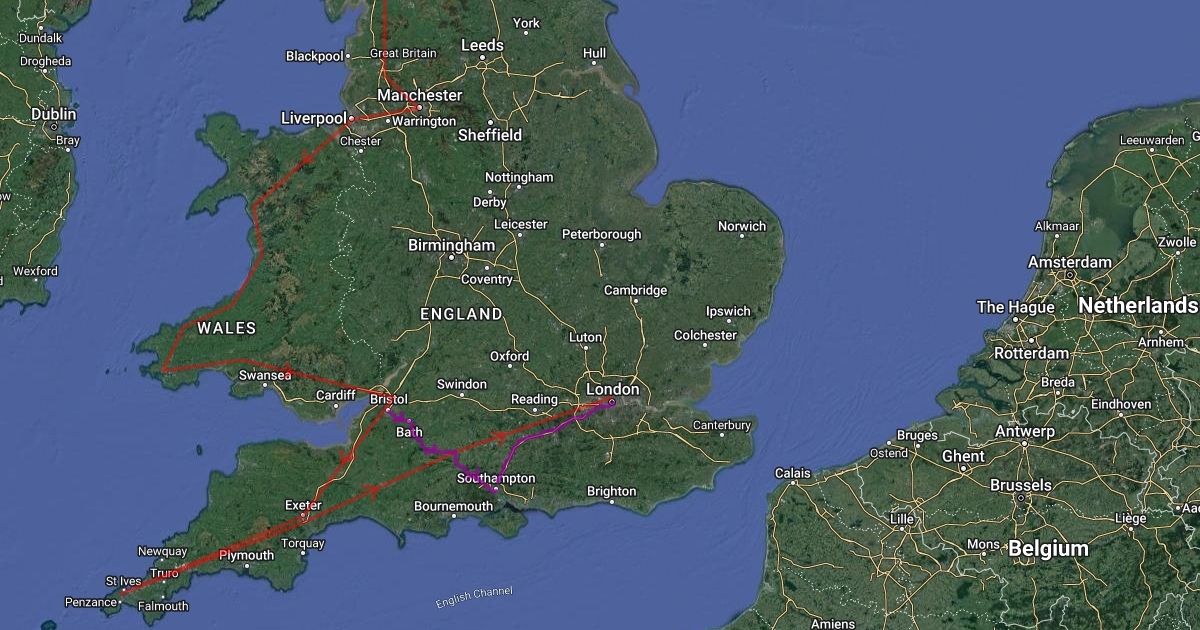Click the Netherlands country label
Viewport: 1200px width, 630px height.
click(1138, 305)
